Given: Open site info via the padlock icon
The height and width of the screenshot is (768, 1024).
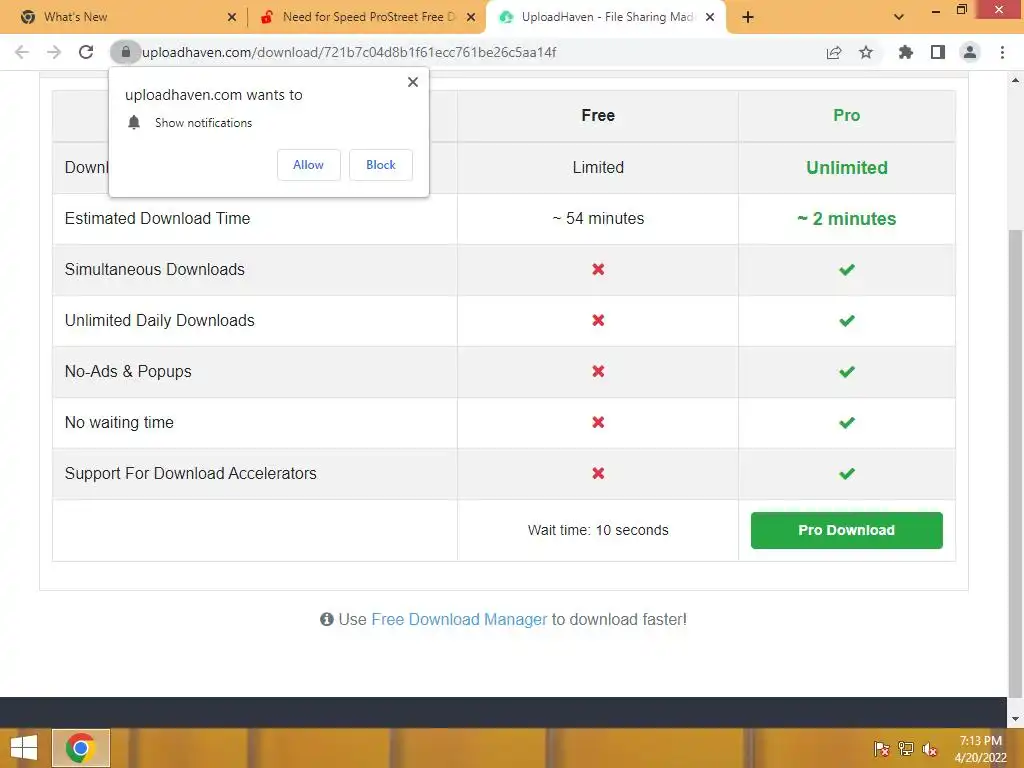Looking at the screenshot, I should tap(125, 52).
